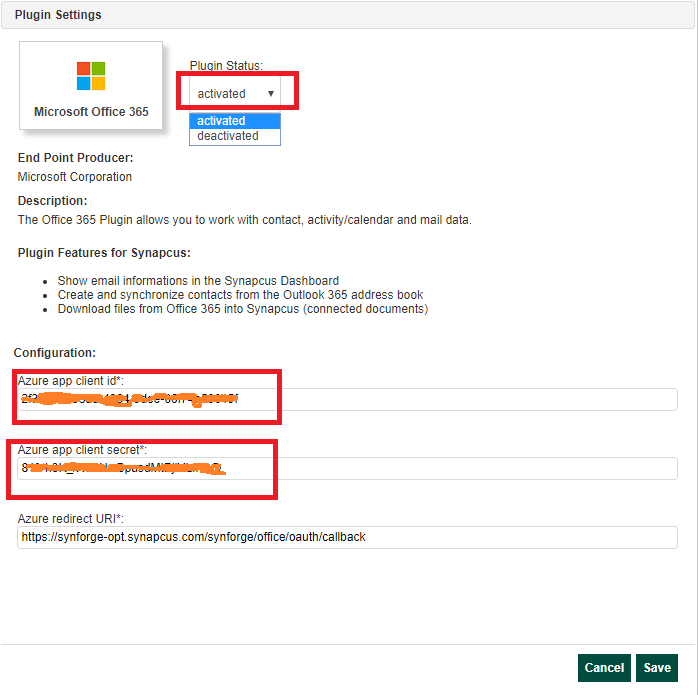Screen dimensions: 698x695
Task: Click the Microsoft Office 365 logo icon
Action: (x=91, y=76)
